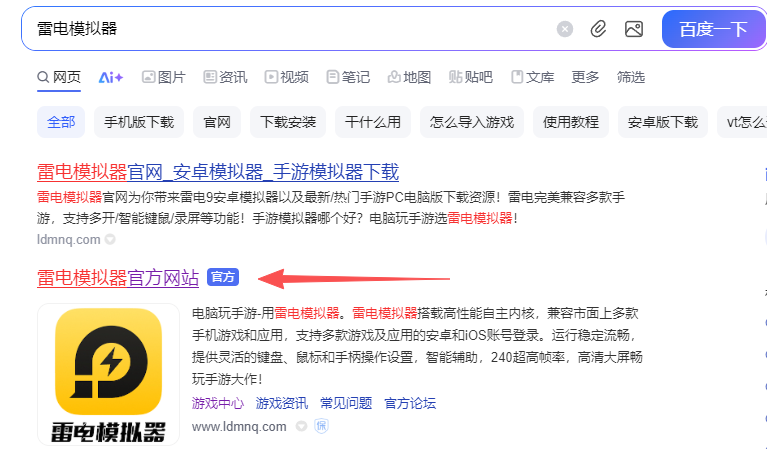Expand the 更多 menu
This screenshot has width=767, height=449.
pyautogui.click(x=585, y=77)
